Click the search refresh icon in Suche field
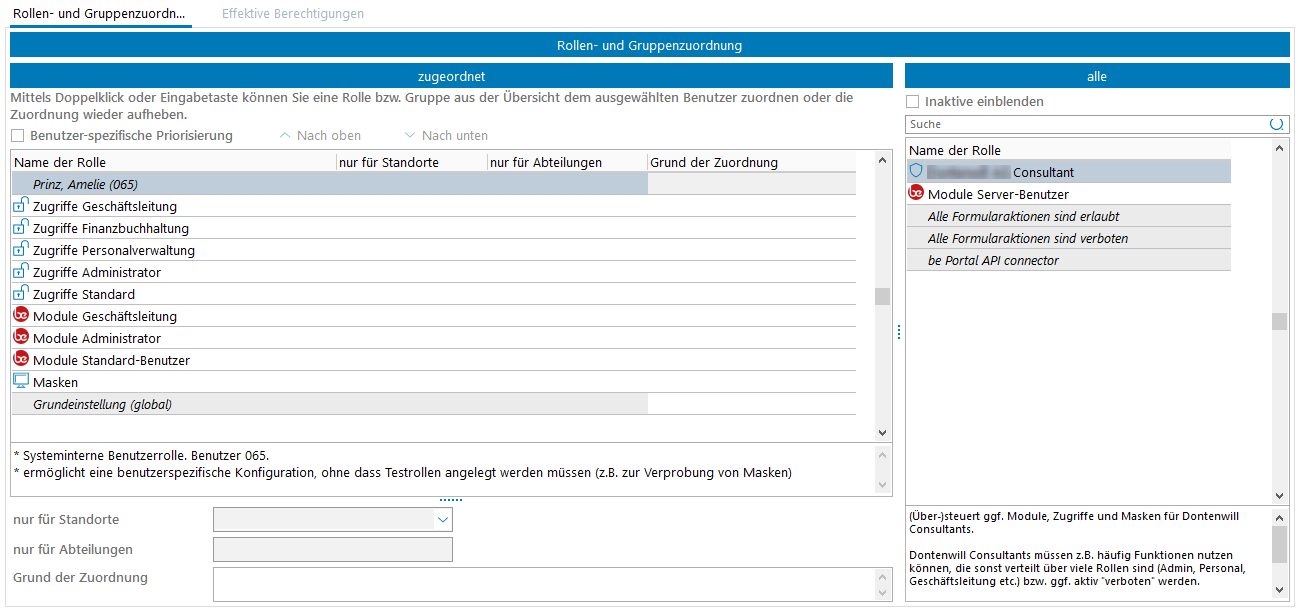 (x=1276, y=124)
